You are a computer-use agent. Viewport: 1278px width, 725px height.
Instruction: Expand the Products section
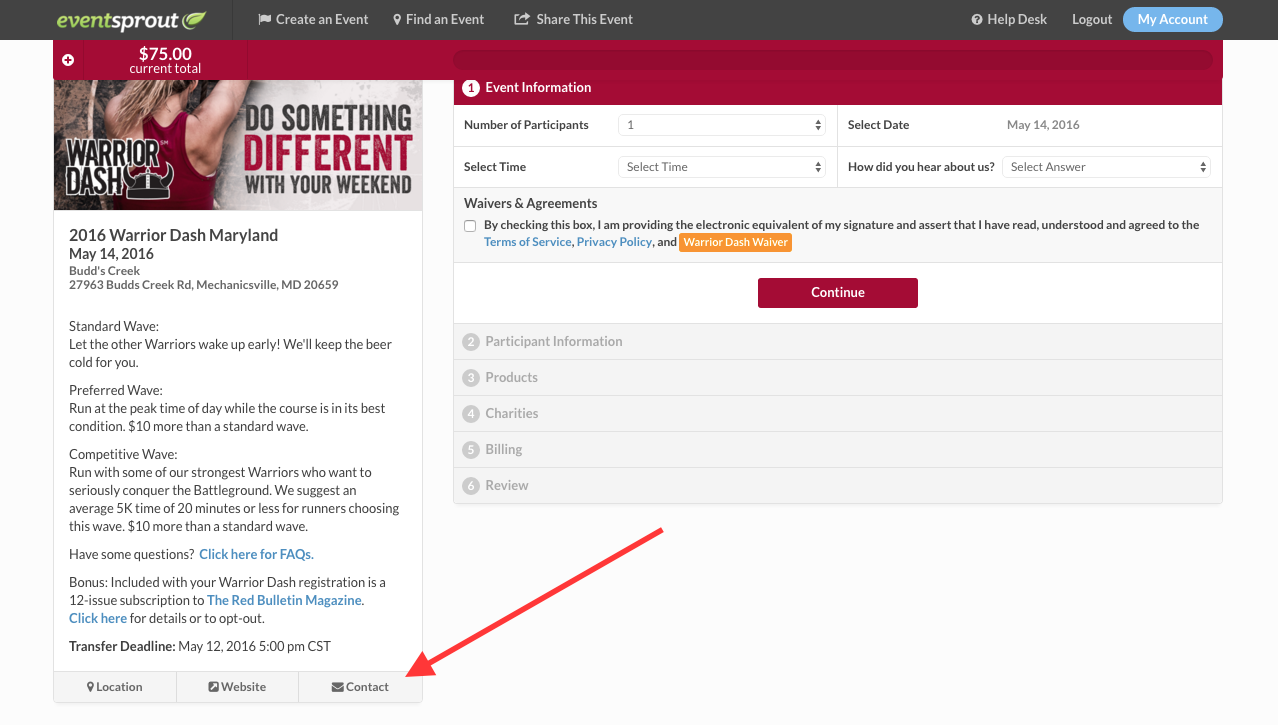(838, 378)
